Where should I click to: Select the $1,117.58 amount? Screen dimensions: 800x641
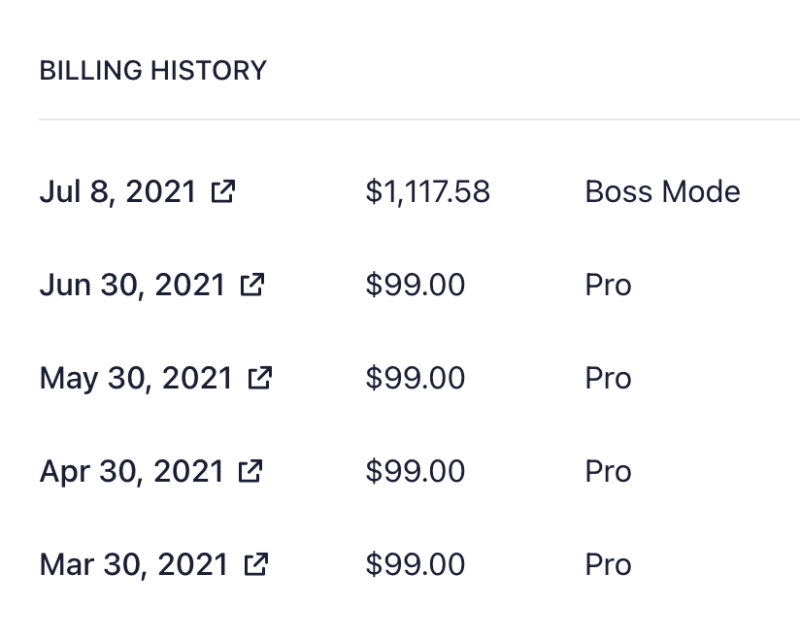428,192
